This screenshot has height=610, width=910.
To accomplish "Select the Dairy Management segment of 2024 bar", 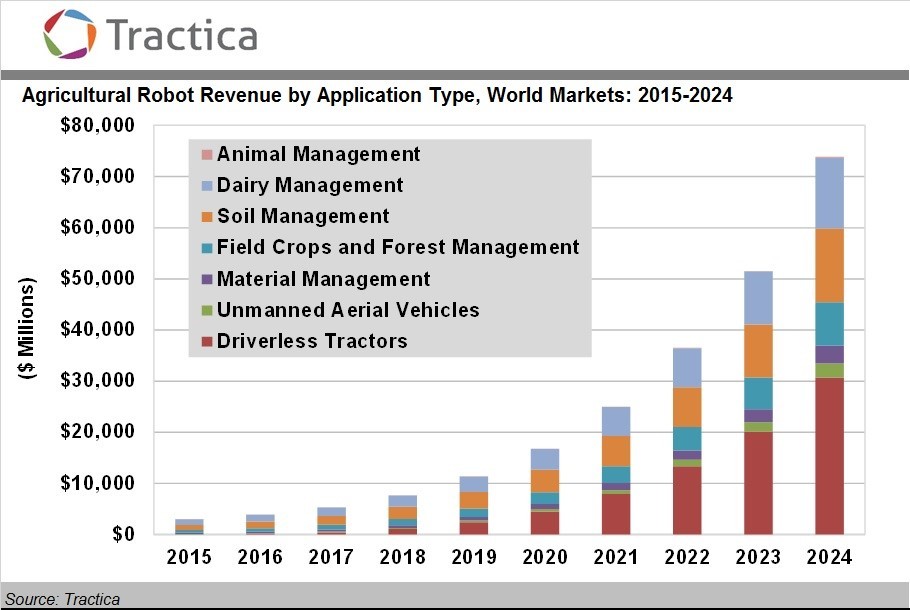I will tap(829, 193).
